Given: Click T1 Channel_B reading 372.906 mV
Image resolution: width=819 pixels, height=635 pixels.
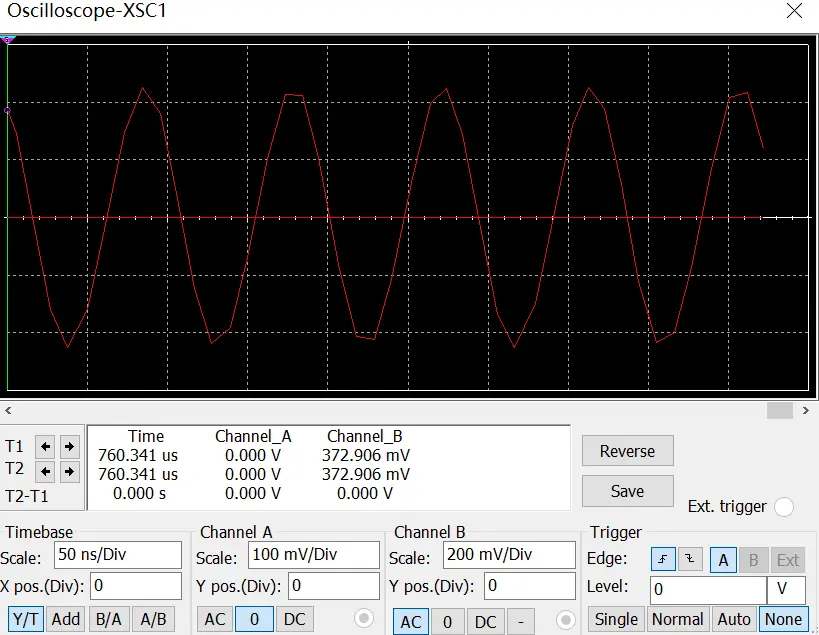Looking at the screenshot, I should coord(366,455).
